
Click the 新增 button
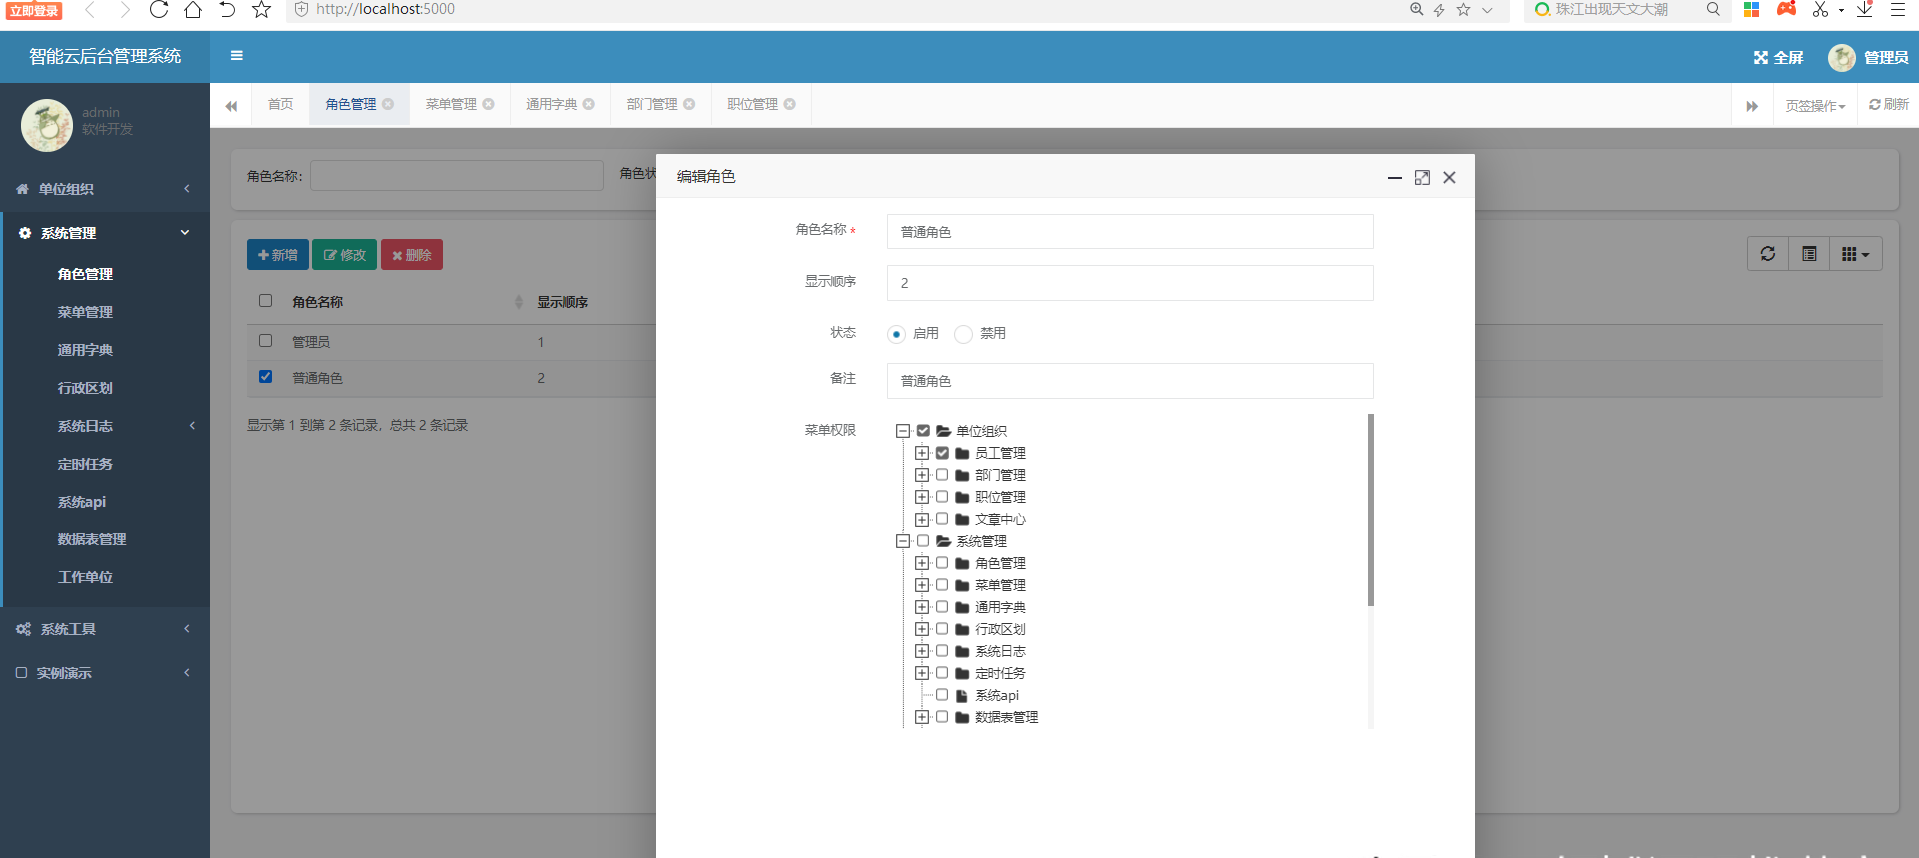[278, 255]
